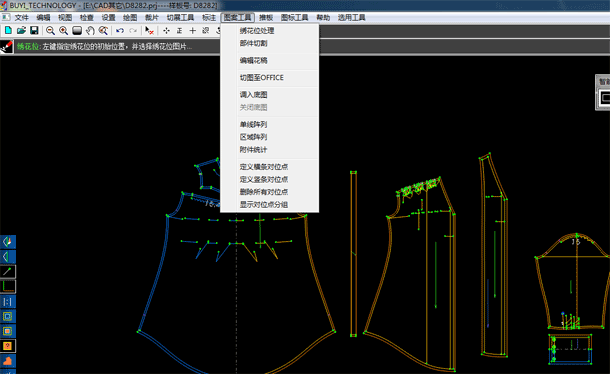Select the green right-angle line tool
This screenshot has width=610, height=374.
[8, 286]
